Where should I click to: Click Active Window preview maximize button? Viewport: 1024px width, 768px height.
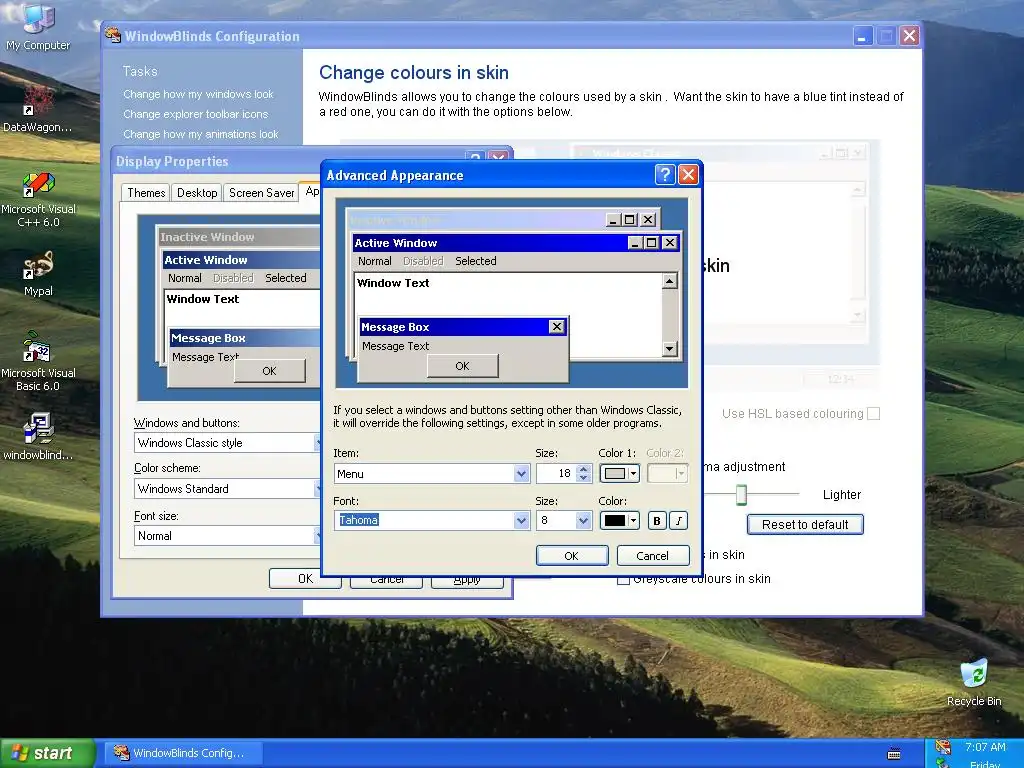tap(651, 243)
